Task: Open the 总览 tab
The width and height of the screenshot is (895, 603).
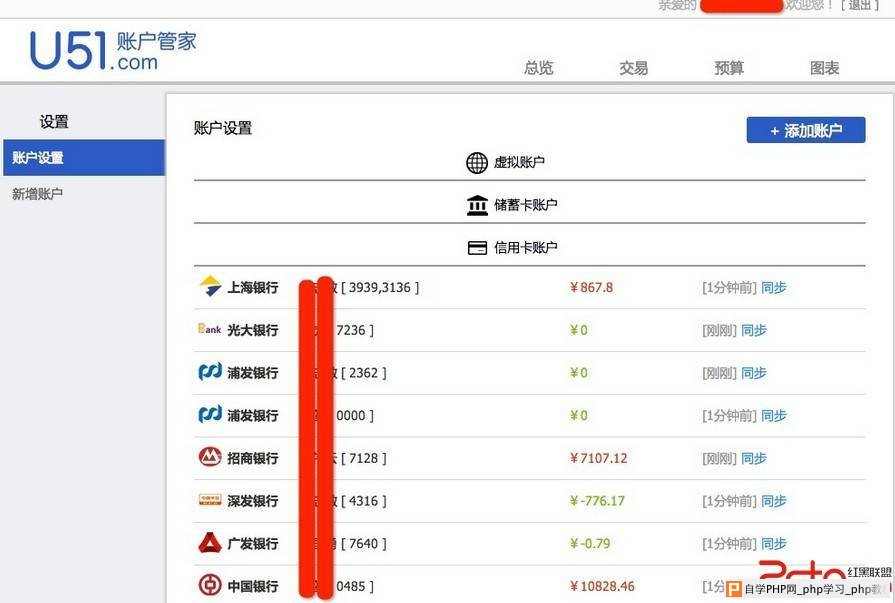Action: click(538, 68)
